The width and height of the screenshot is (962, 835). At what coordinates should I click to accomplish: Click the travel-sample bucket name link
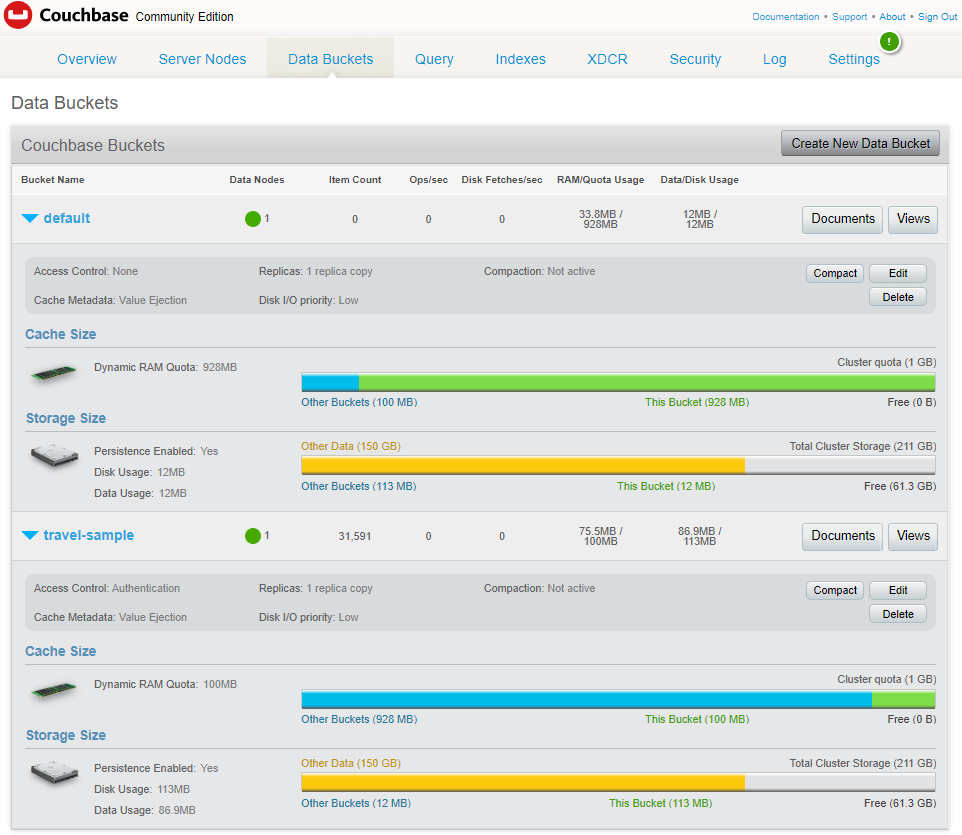pos(89,536)
